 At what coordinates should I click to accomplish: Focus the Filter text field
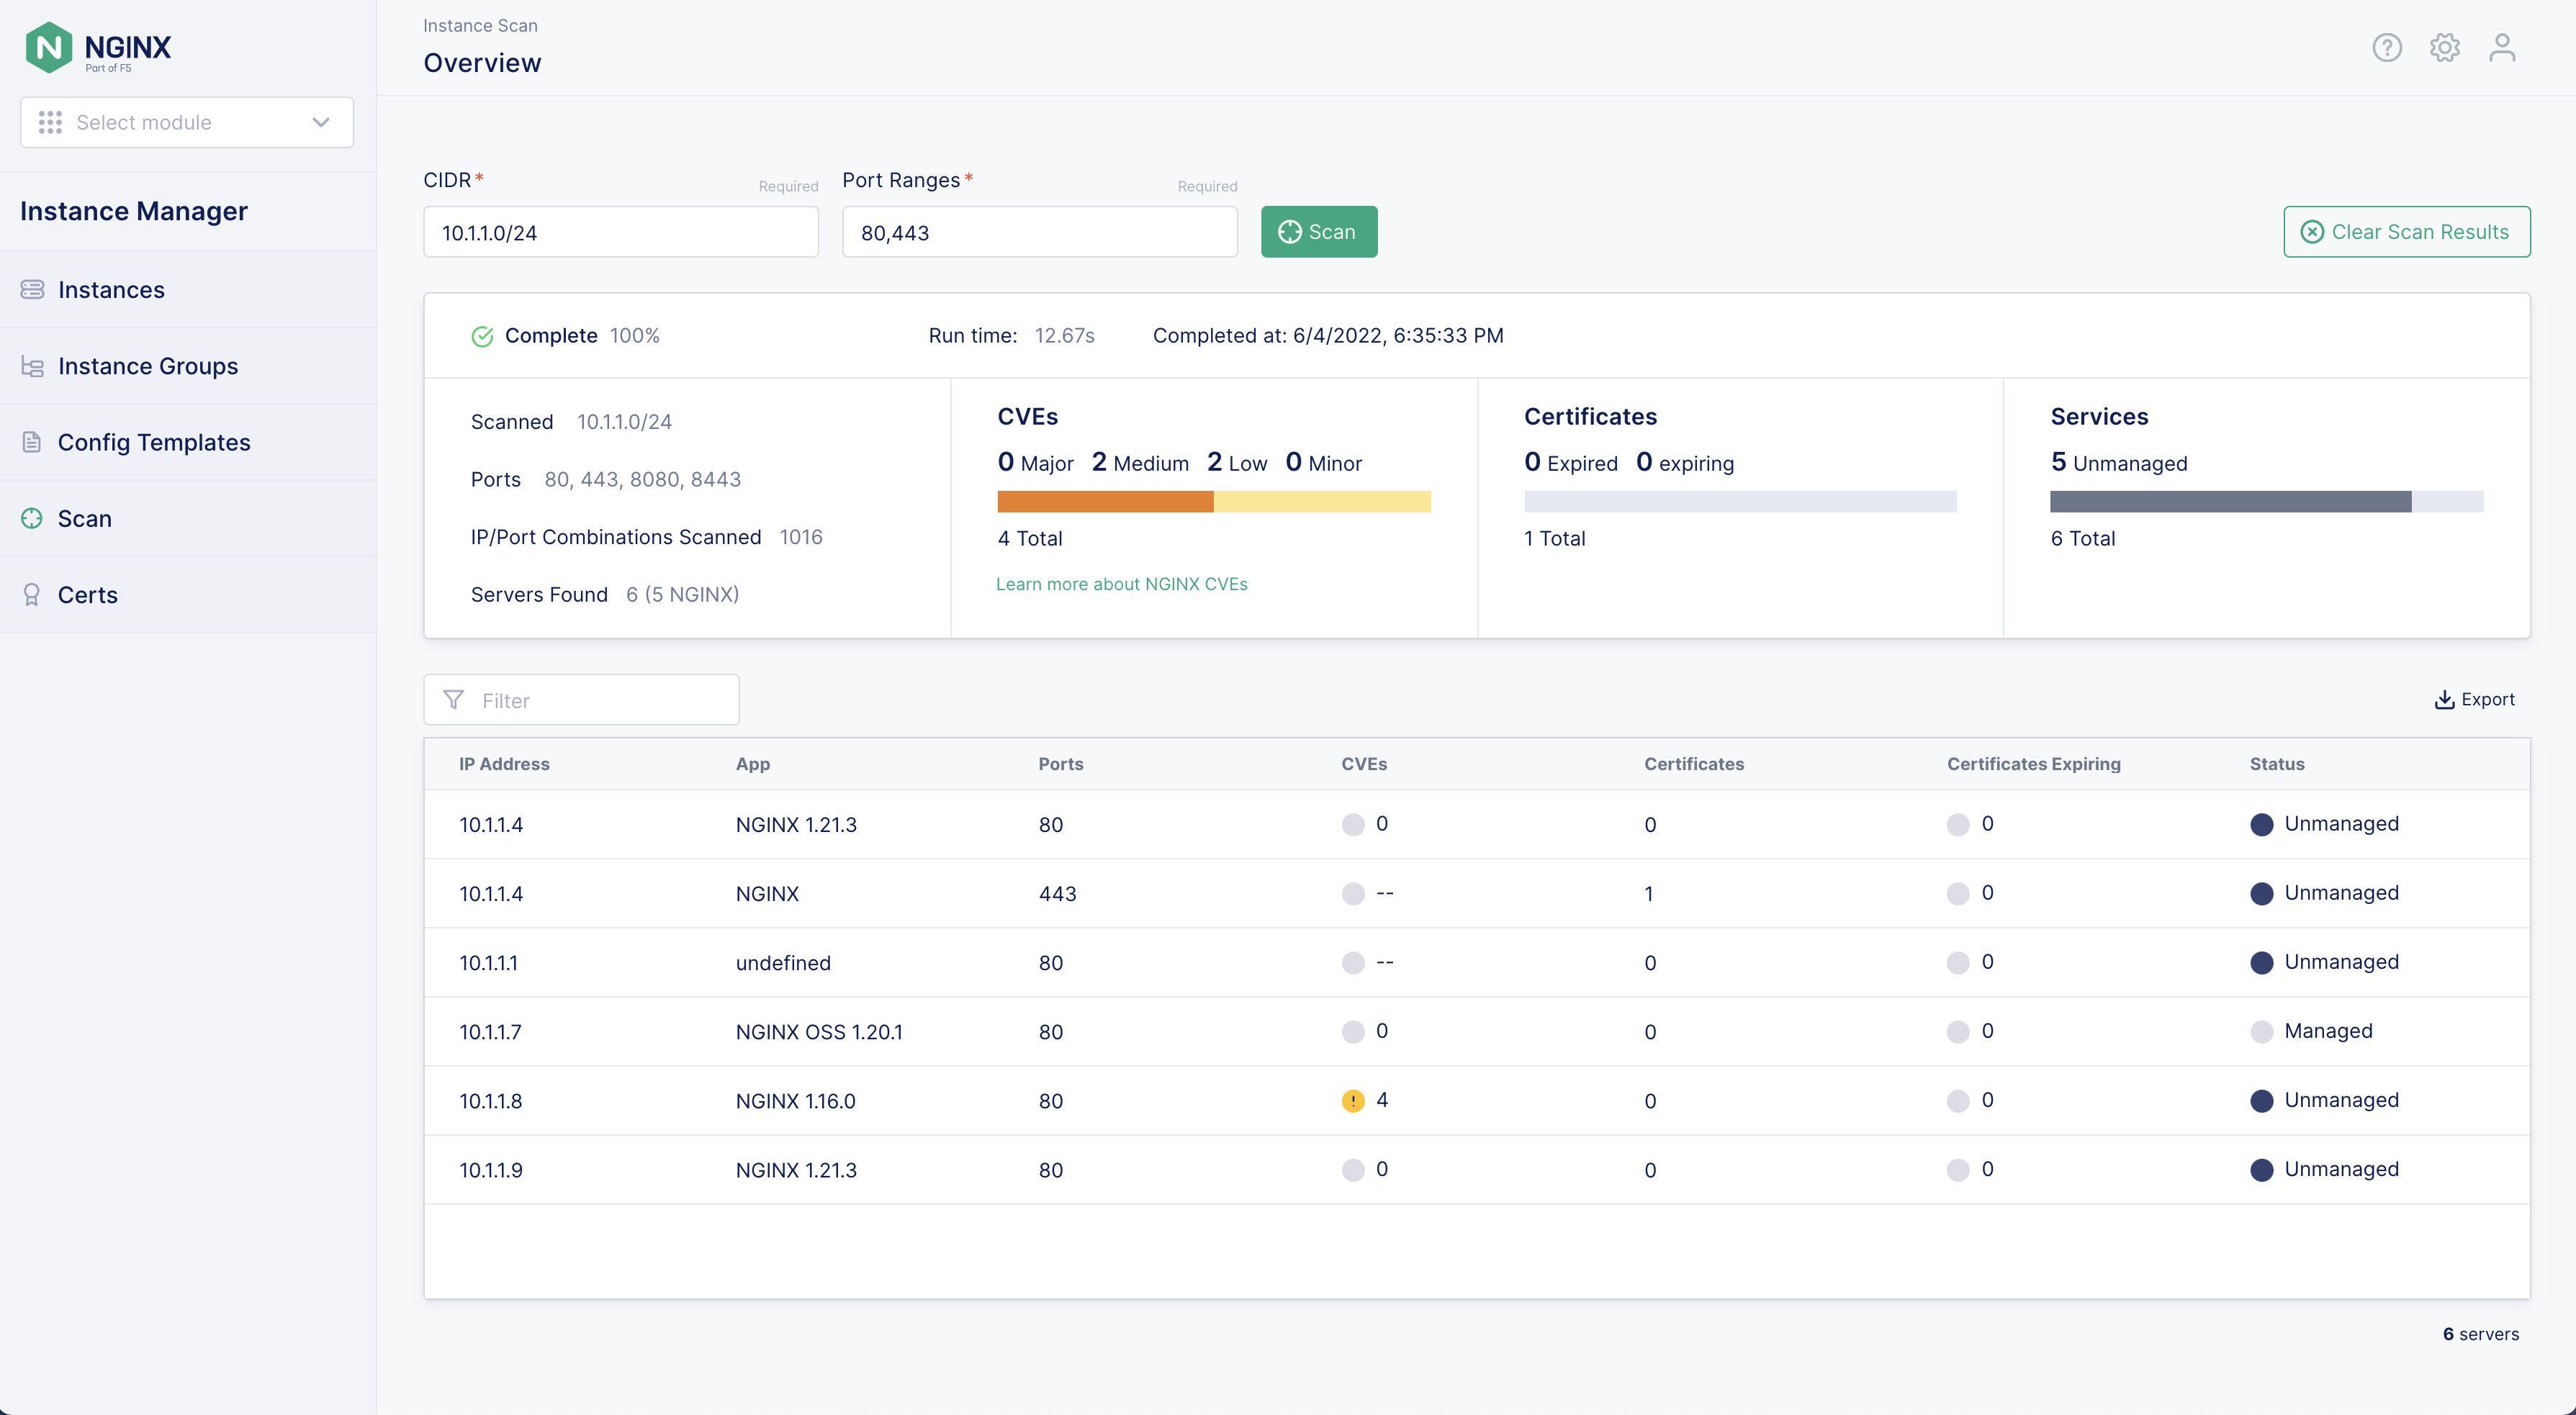pyautogui.click(x=582, y=700)
